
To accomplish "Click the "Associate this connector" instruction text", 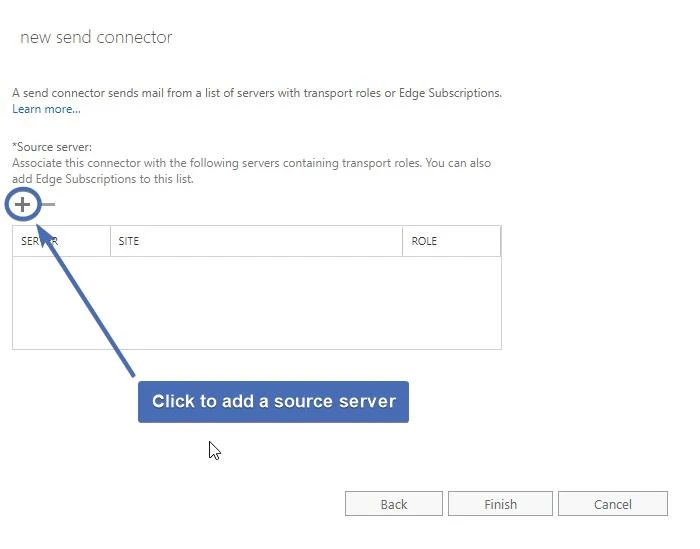I will pos(251,163).
